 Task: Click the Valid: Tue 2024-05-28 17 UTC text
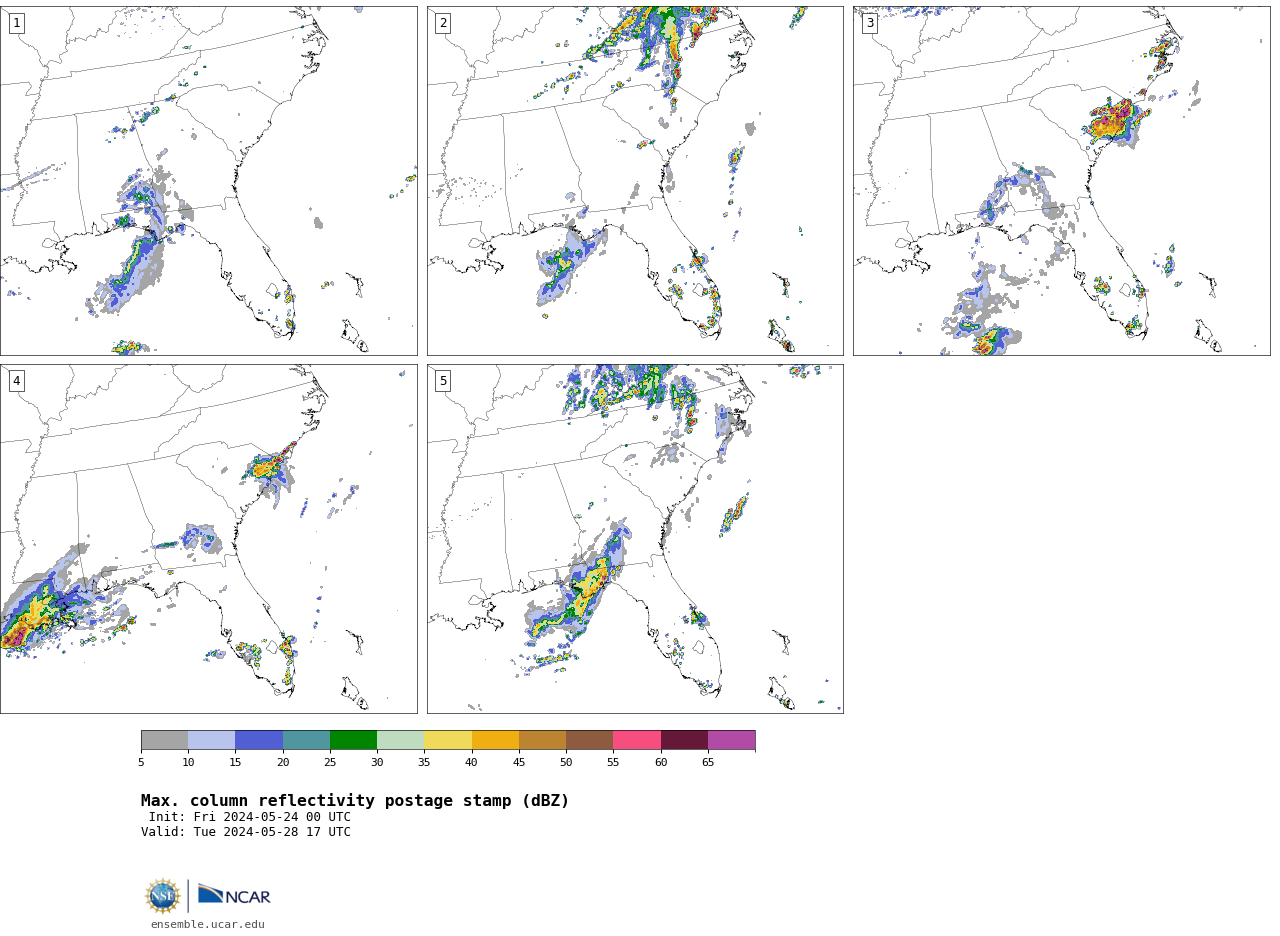[246, 832]
